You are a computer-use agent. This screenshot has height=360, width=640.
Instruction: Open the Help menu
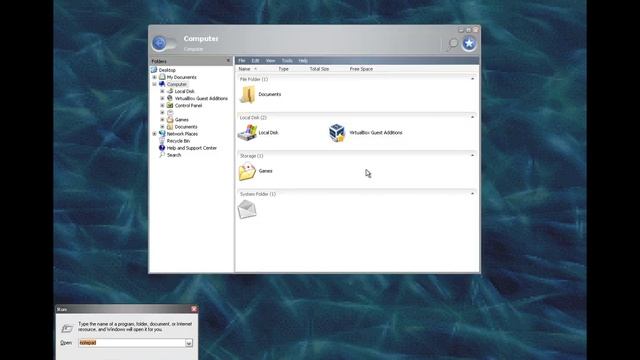coord(303,60)
